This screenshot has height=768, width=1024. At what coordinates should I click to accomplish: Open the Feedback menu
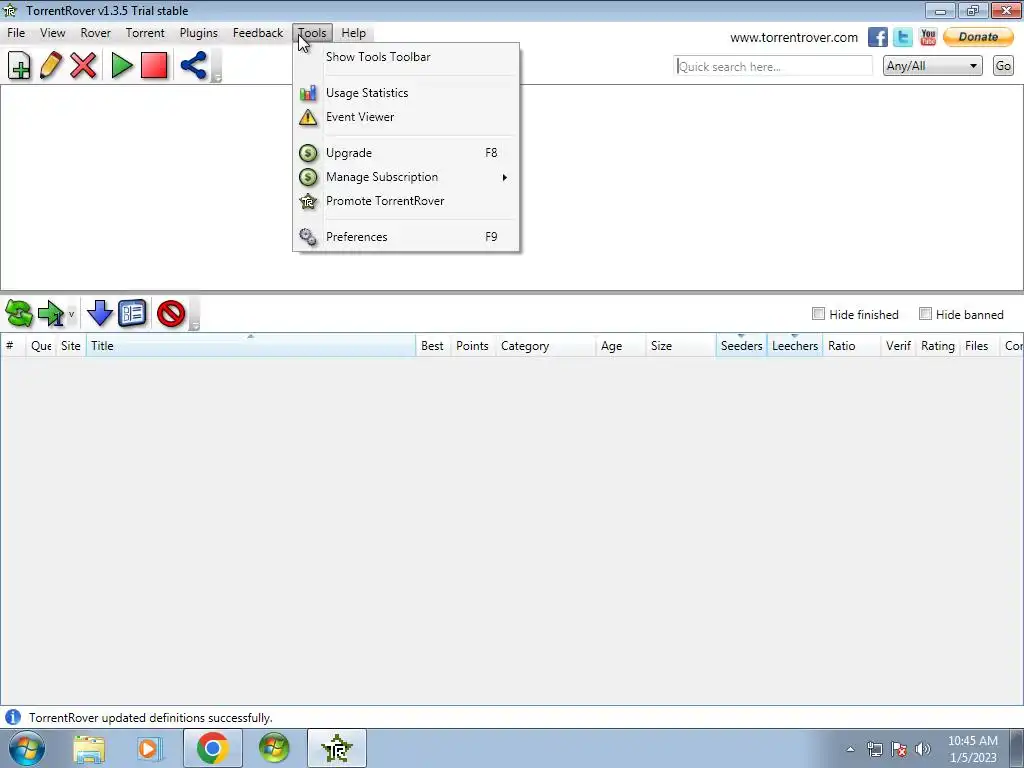click(258, 33)
